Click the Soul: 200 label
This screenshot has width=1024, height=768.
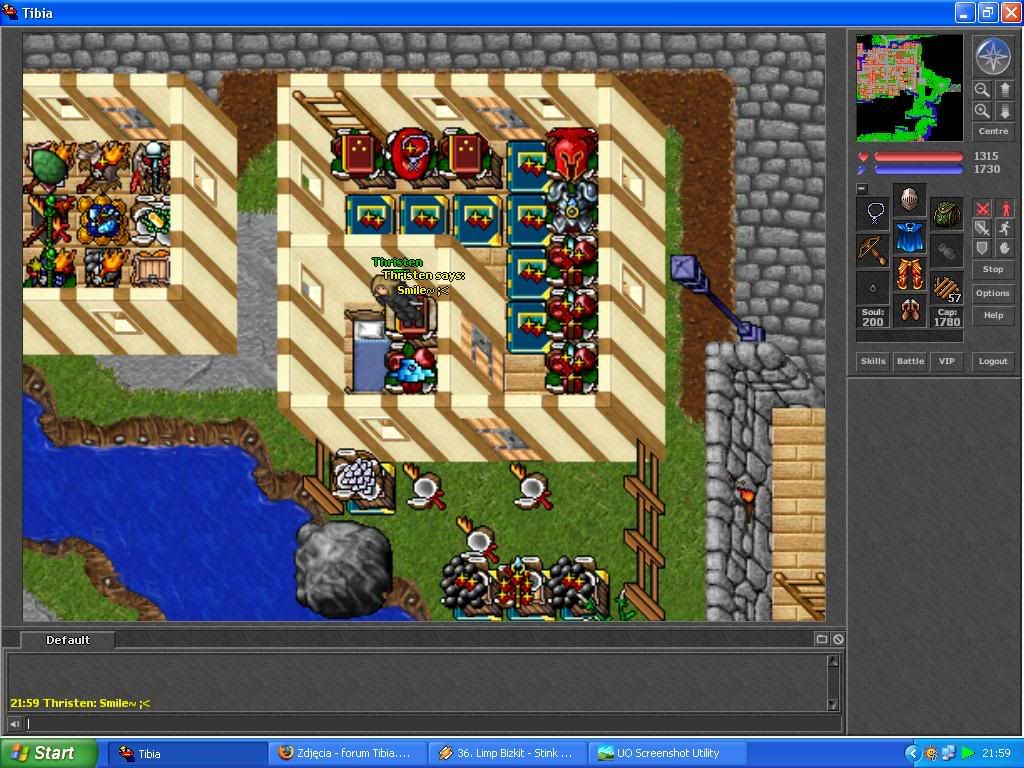pyautogui.click(x=873, y=317)
